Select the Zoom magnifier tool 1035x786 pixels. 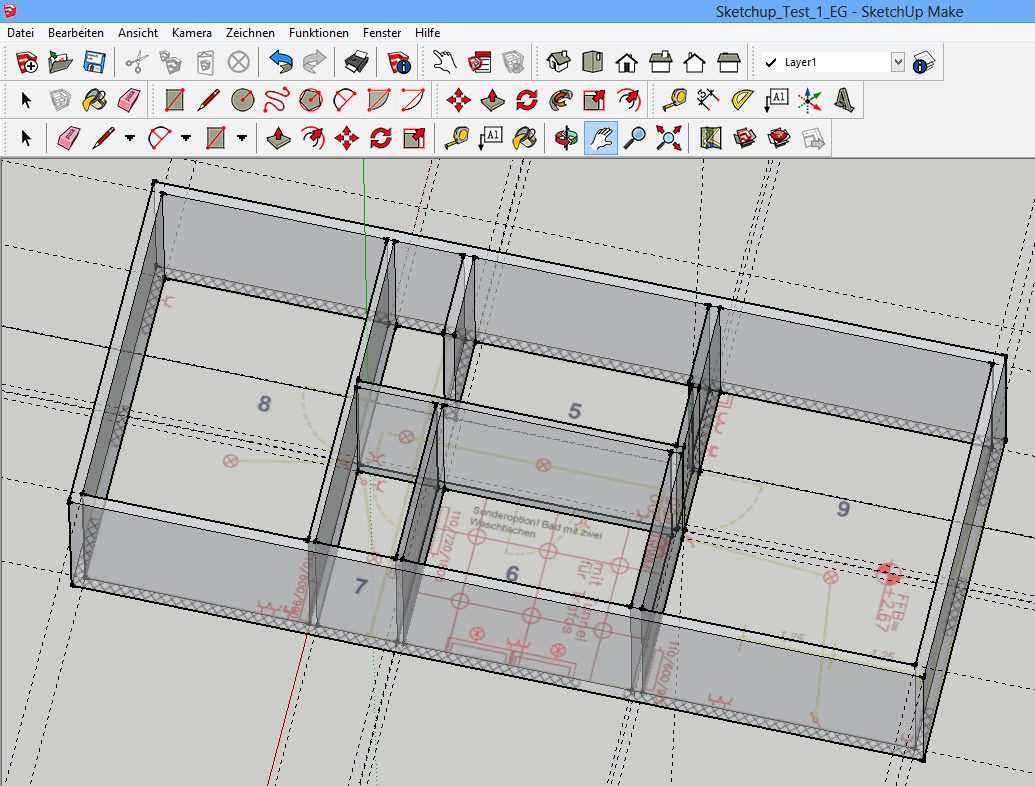pyautogui.click(x=635, y=139)
